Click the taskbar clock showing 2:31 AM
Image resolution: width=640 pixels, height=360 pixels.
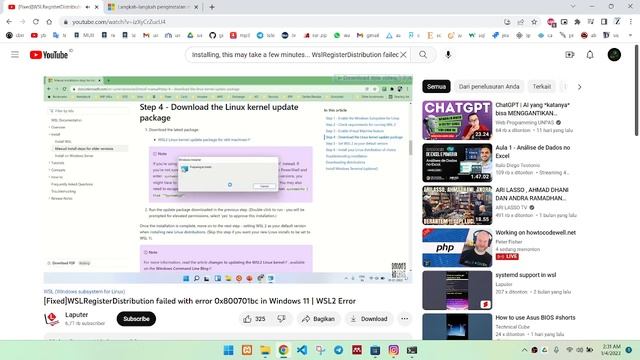[x=611, y=350]
